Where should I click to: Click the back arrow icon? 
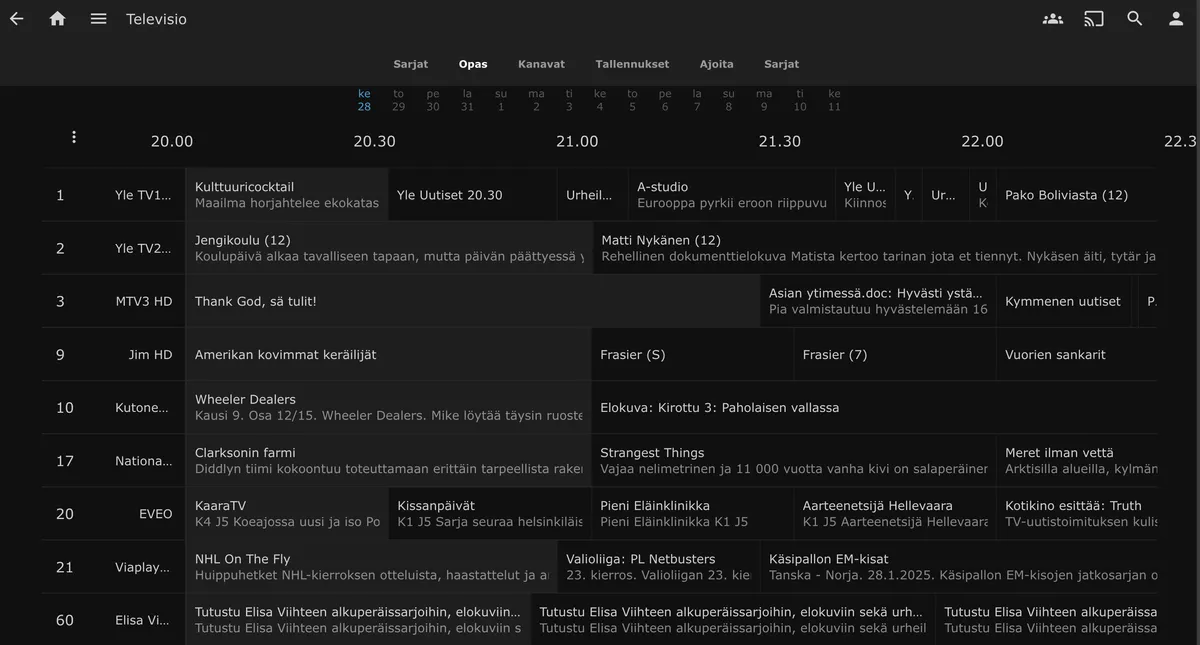click(x=17, y=19)
